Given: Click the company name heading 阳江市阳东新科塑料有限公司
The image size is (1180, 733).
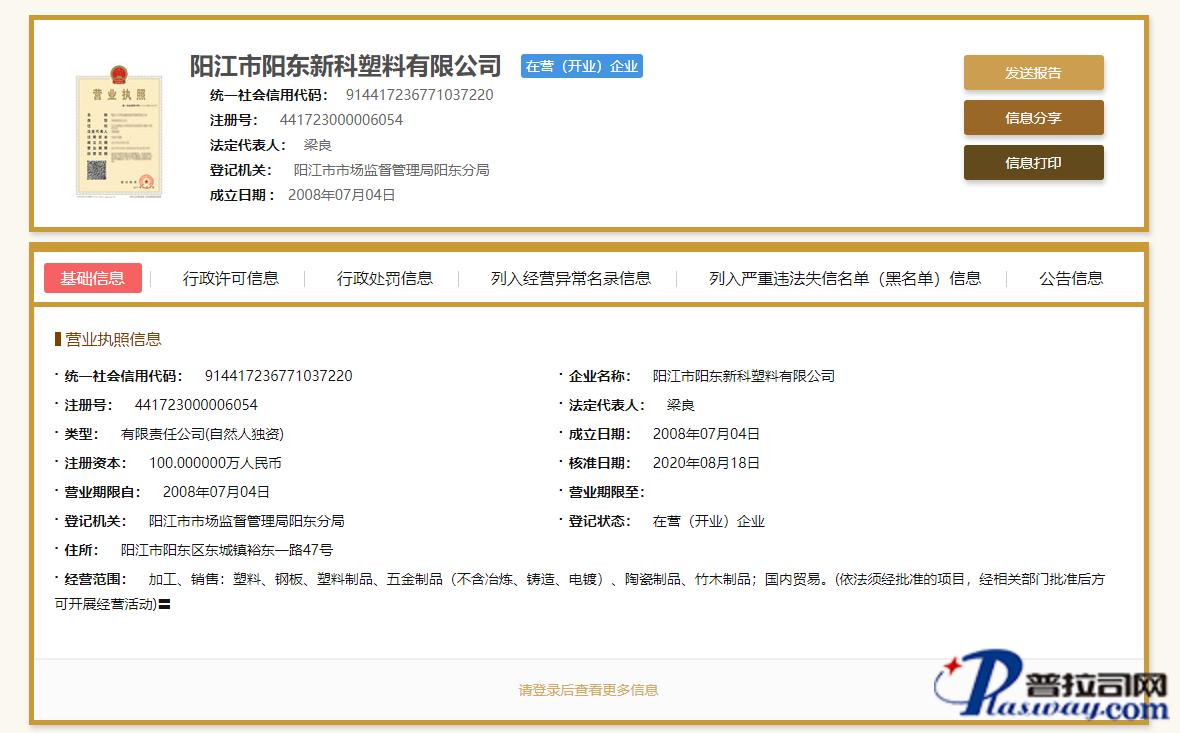Looking at the screenshot, I should point(345,66).
